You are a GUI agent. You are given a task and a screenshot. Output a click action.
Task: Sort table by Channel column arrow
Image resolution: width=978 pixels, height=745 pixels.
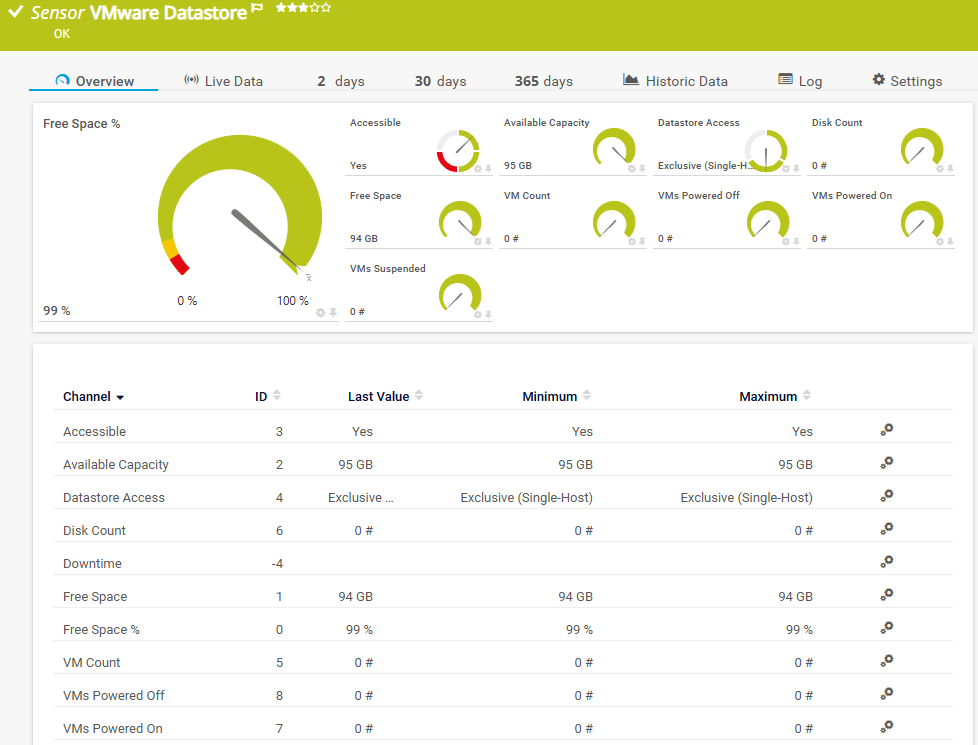(x=120, y=397)
